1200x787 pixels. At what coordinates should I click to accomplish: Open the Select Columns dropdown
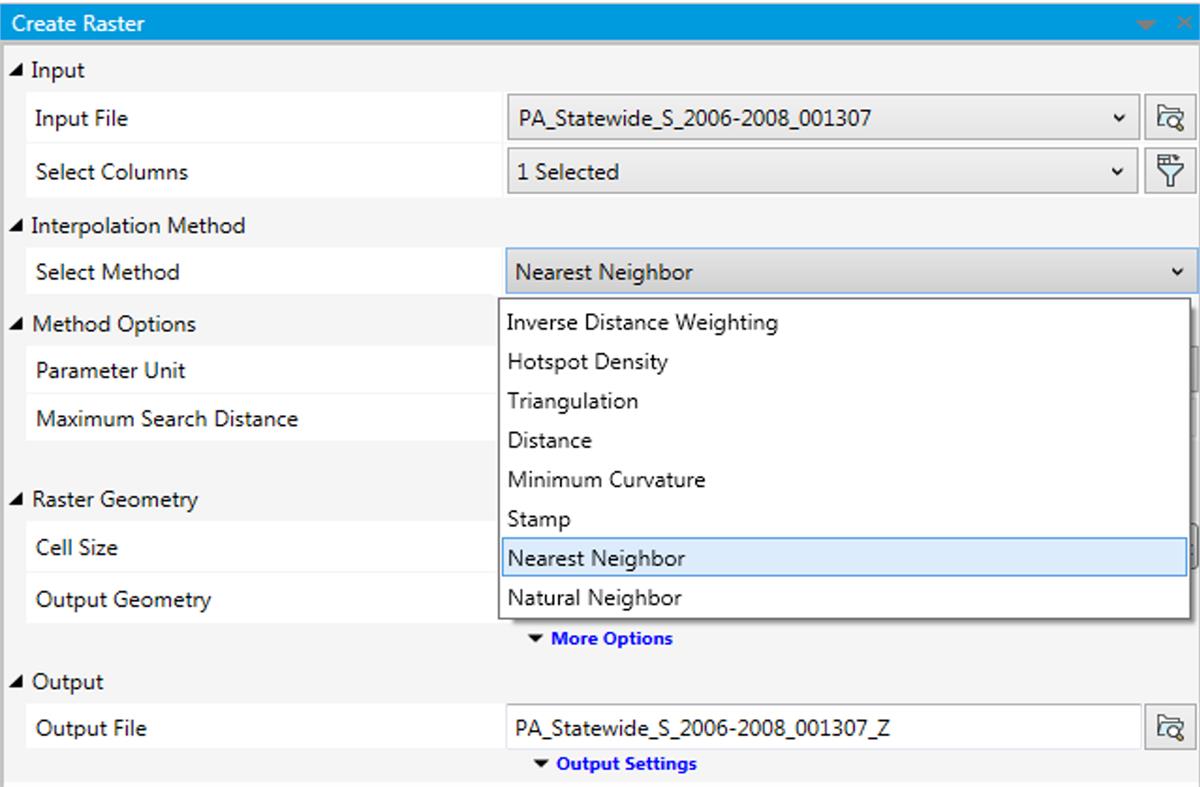(x=1118, y=171)
